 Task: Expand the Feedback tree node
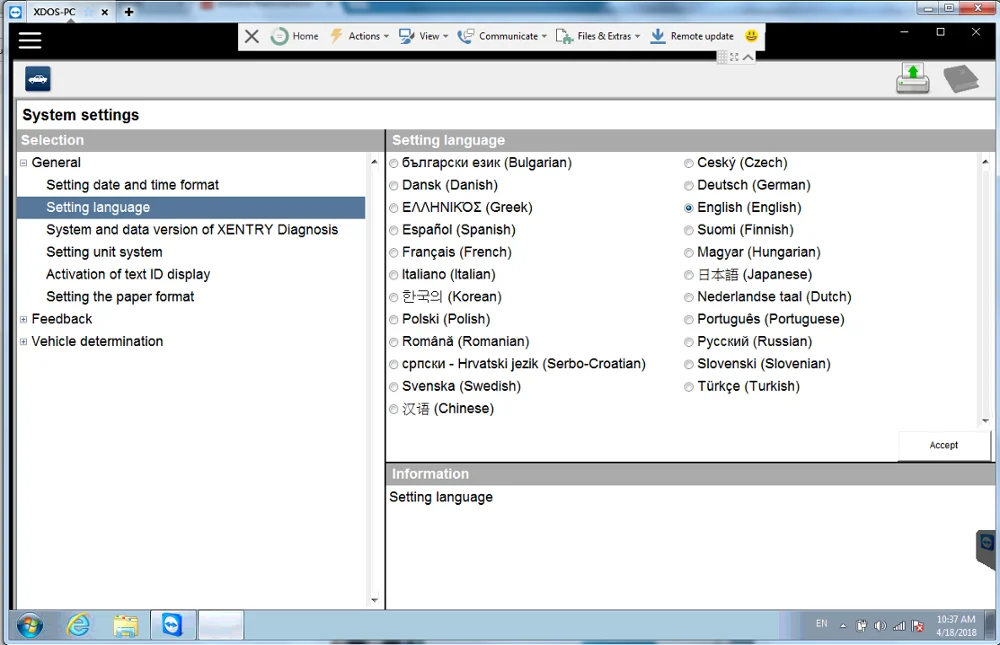pyautogui.click(x=24, y=319)
